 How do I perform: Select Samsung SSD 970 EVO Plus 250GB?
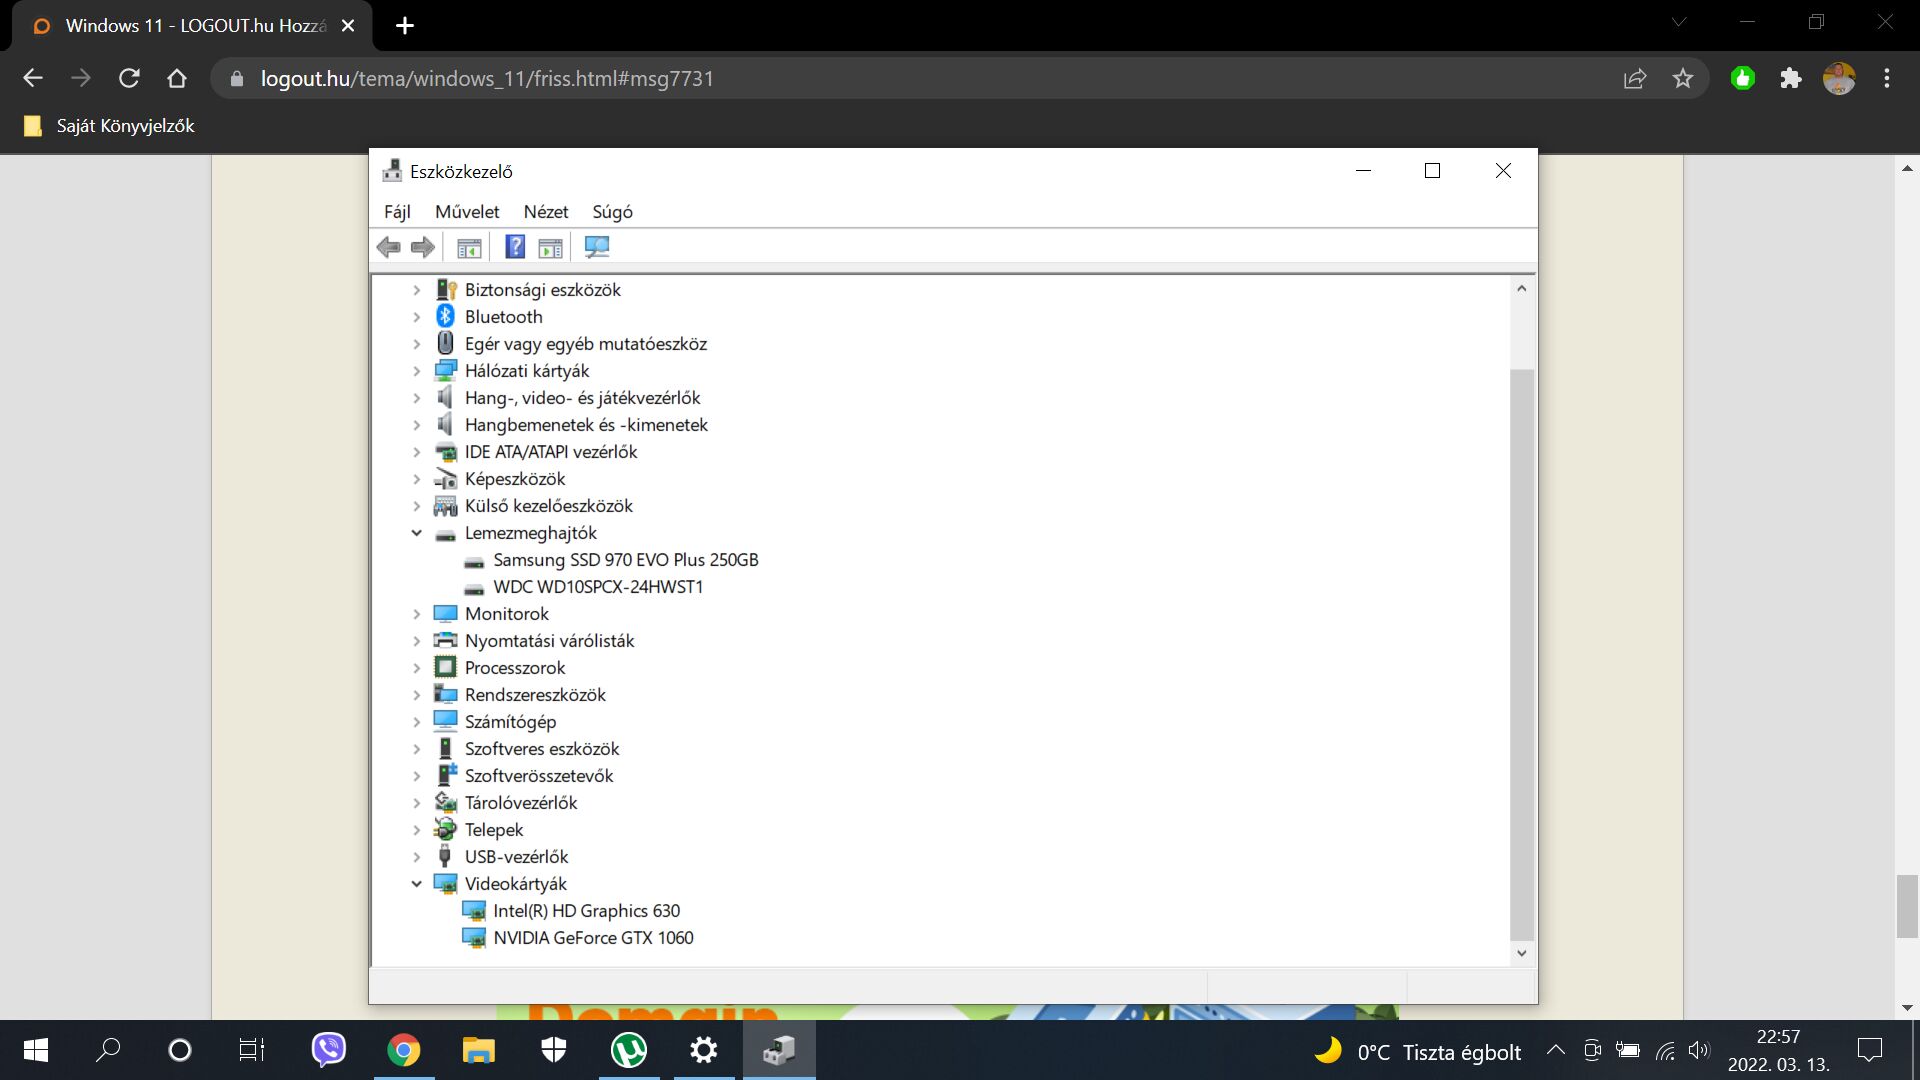[x=625, y=560]
